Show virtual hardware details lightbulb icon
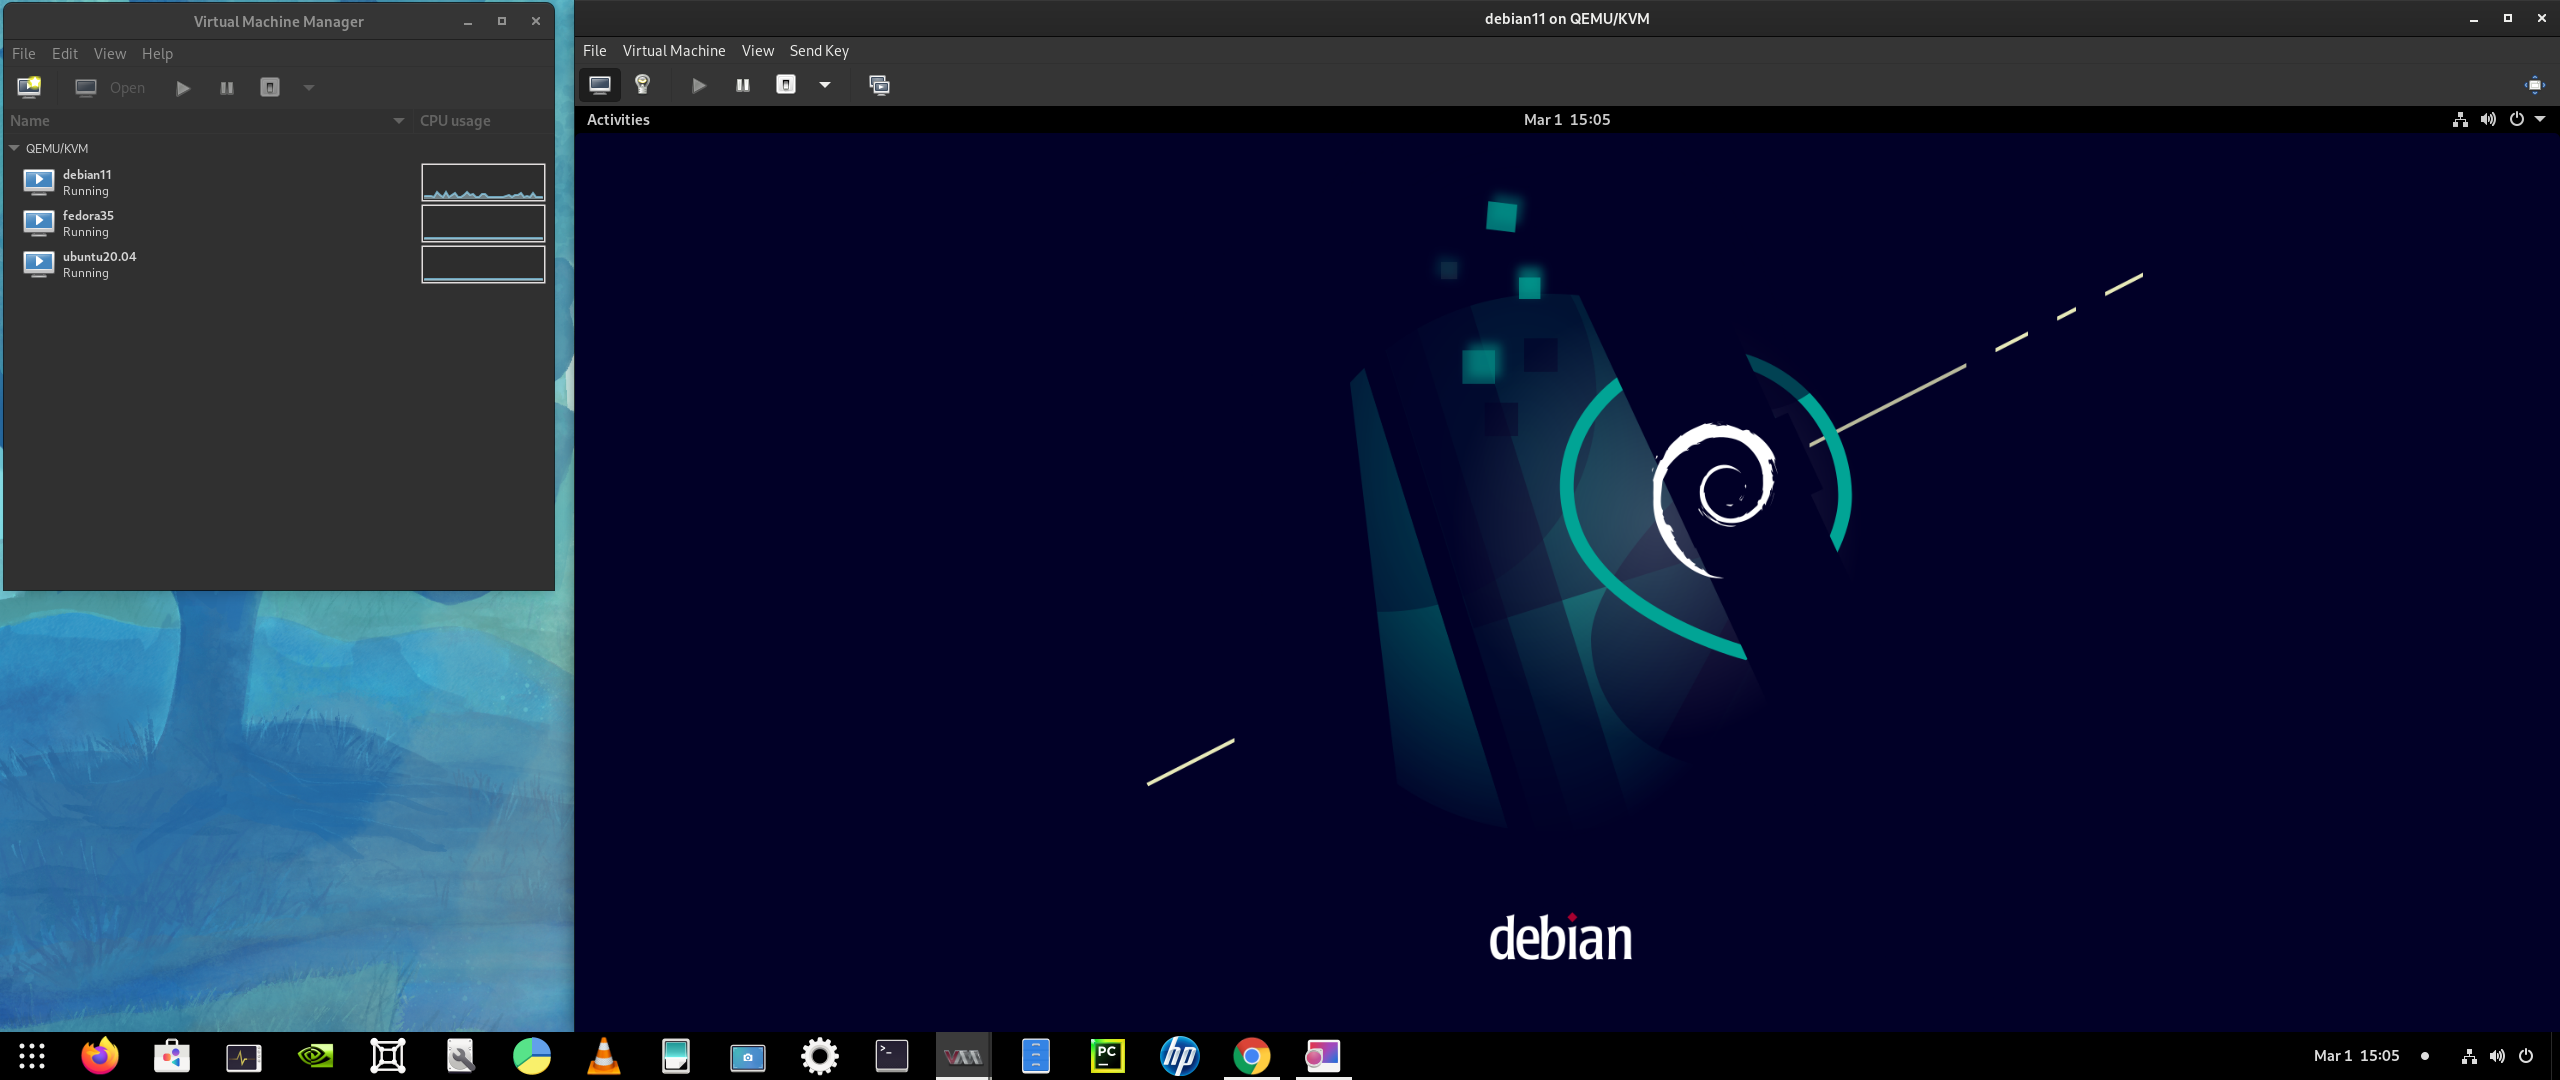 pyautogui.click(x=643, y=85)
